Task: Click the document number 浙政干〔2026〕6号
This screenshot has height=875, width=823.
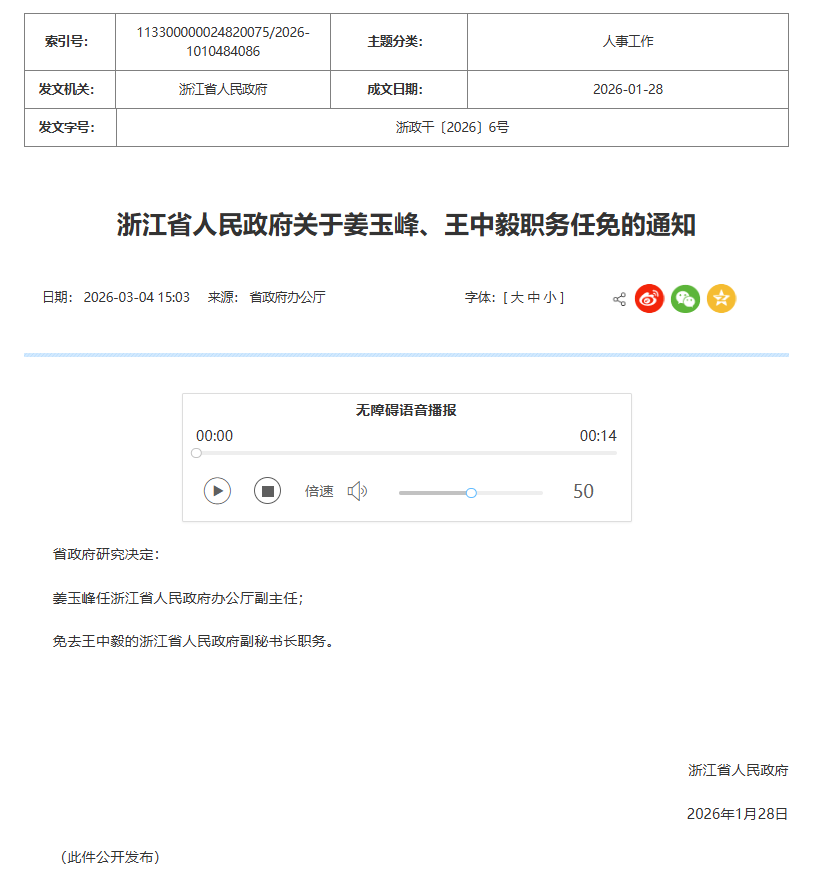Action: [x=452, y=127]
